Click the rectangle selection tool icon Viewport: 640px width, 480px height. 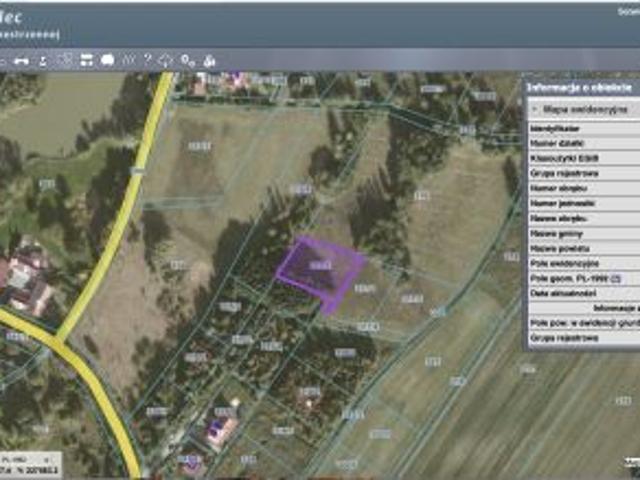point(65,60)
